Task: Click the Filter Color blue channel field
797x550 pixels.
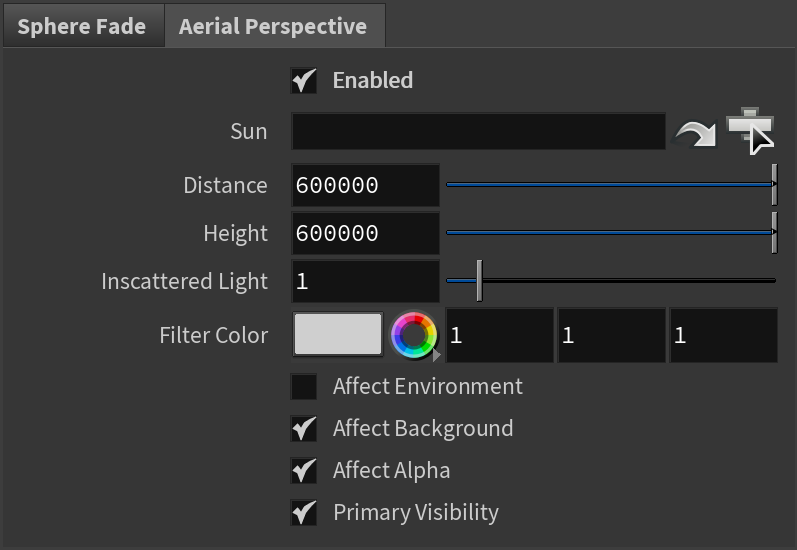Action: pos(724,335)
